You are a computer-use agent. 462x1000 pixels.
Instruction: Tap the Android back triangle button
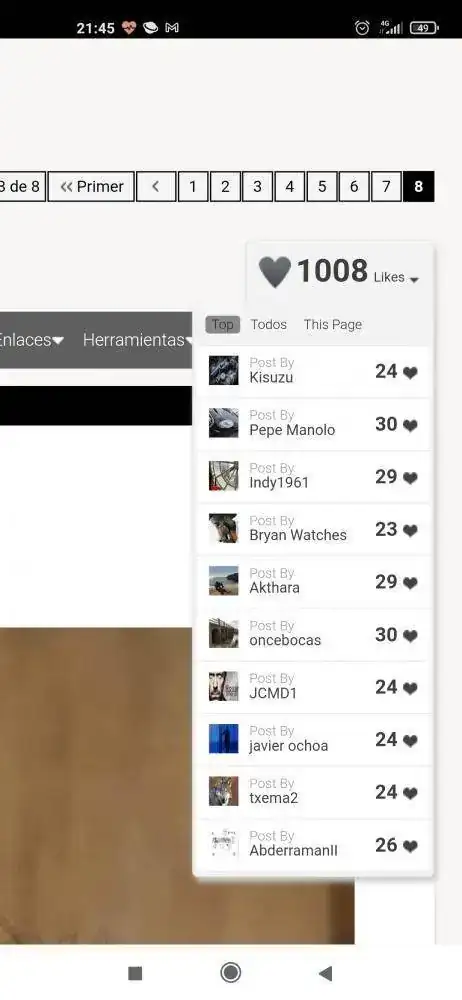point(325,973)
